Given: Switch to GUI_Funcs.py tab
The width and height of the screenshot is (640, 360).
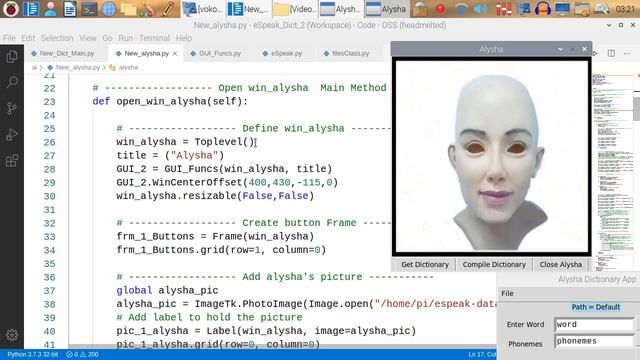Looking at the screenshot, I should (x=220, y=53).
